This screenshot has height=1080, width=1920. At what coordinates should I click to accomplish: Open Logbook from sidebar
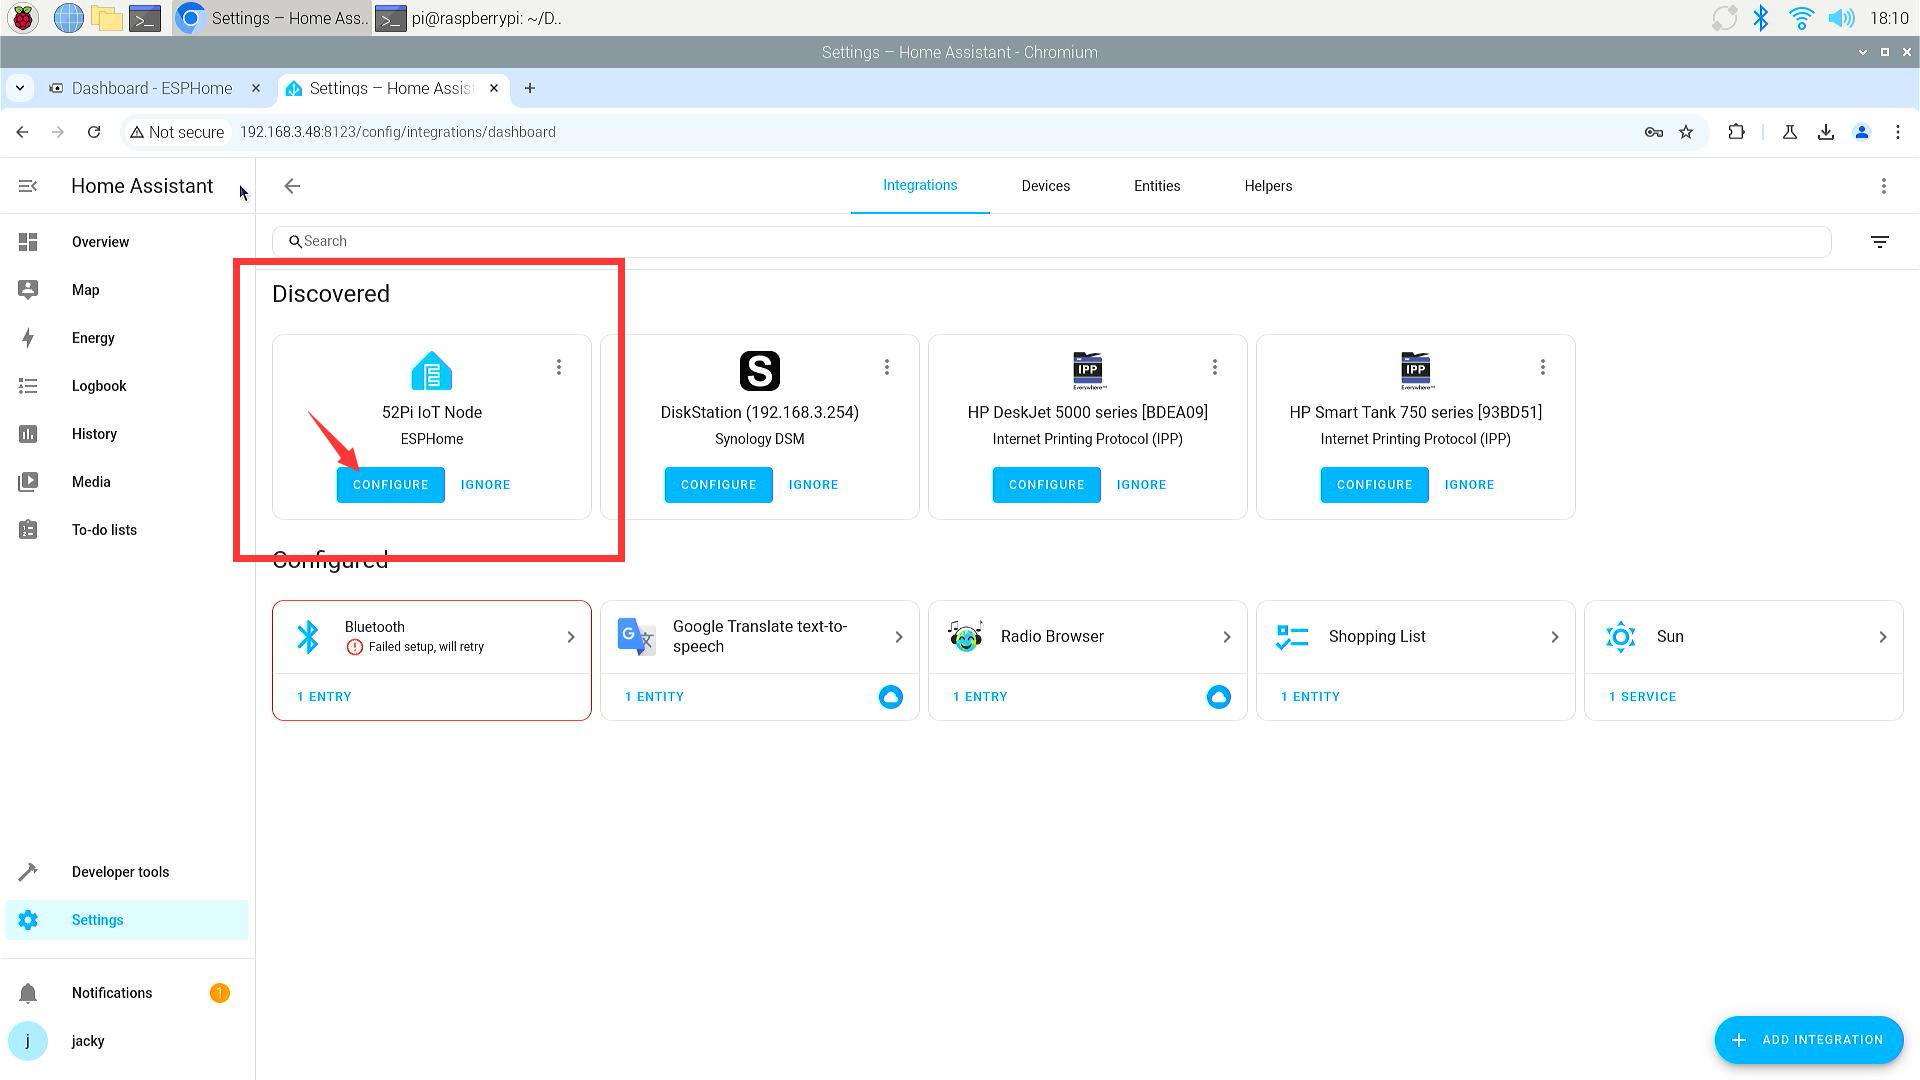pyautogui.click(x=127, y=386)
